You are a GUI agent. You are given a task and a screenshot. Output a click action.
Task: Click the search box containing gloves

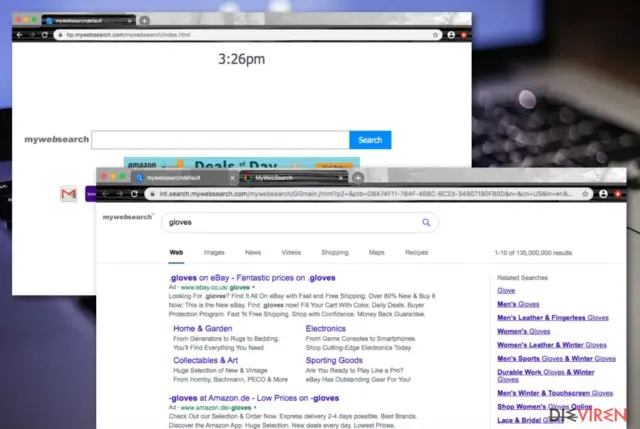(x=300, y=222)
